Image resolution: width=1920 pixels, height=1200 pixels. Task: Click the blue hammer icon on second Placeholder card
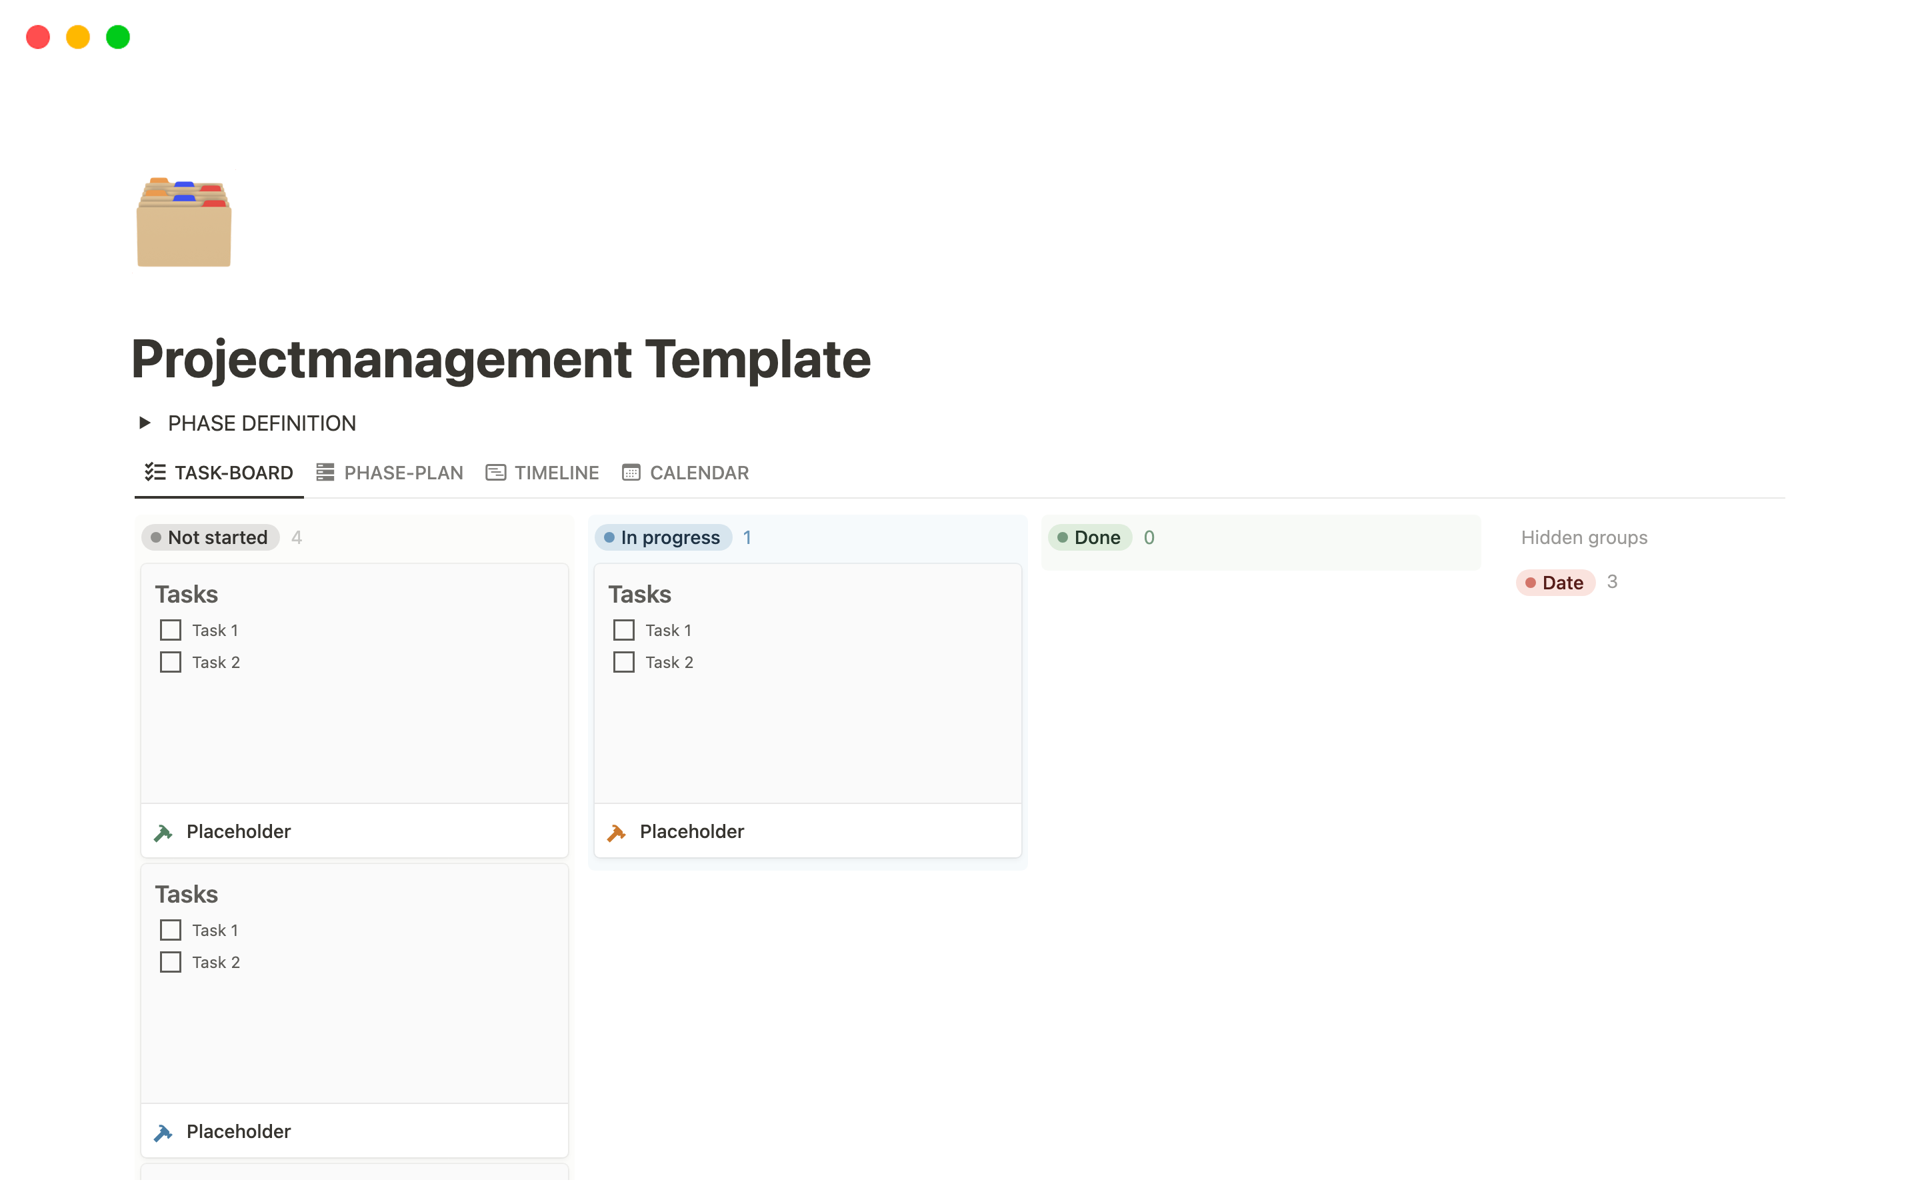[164, 1132]
